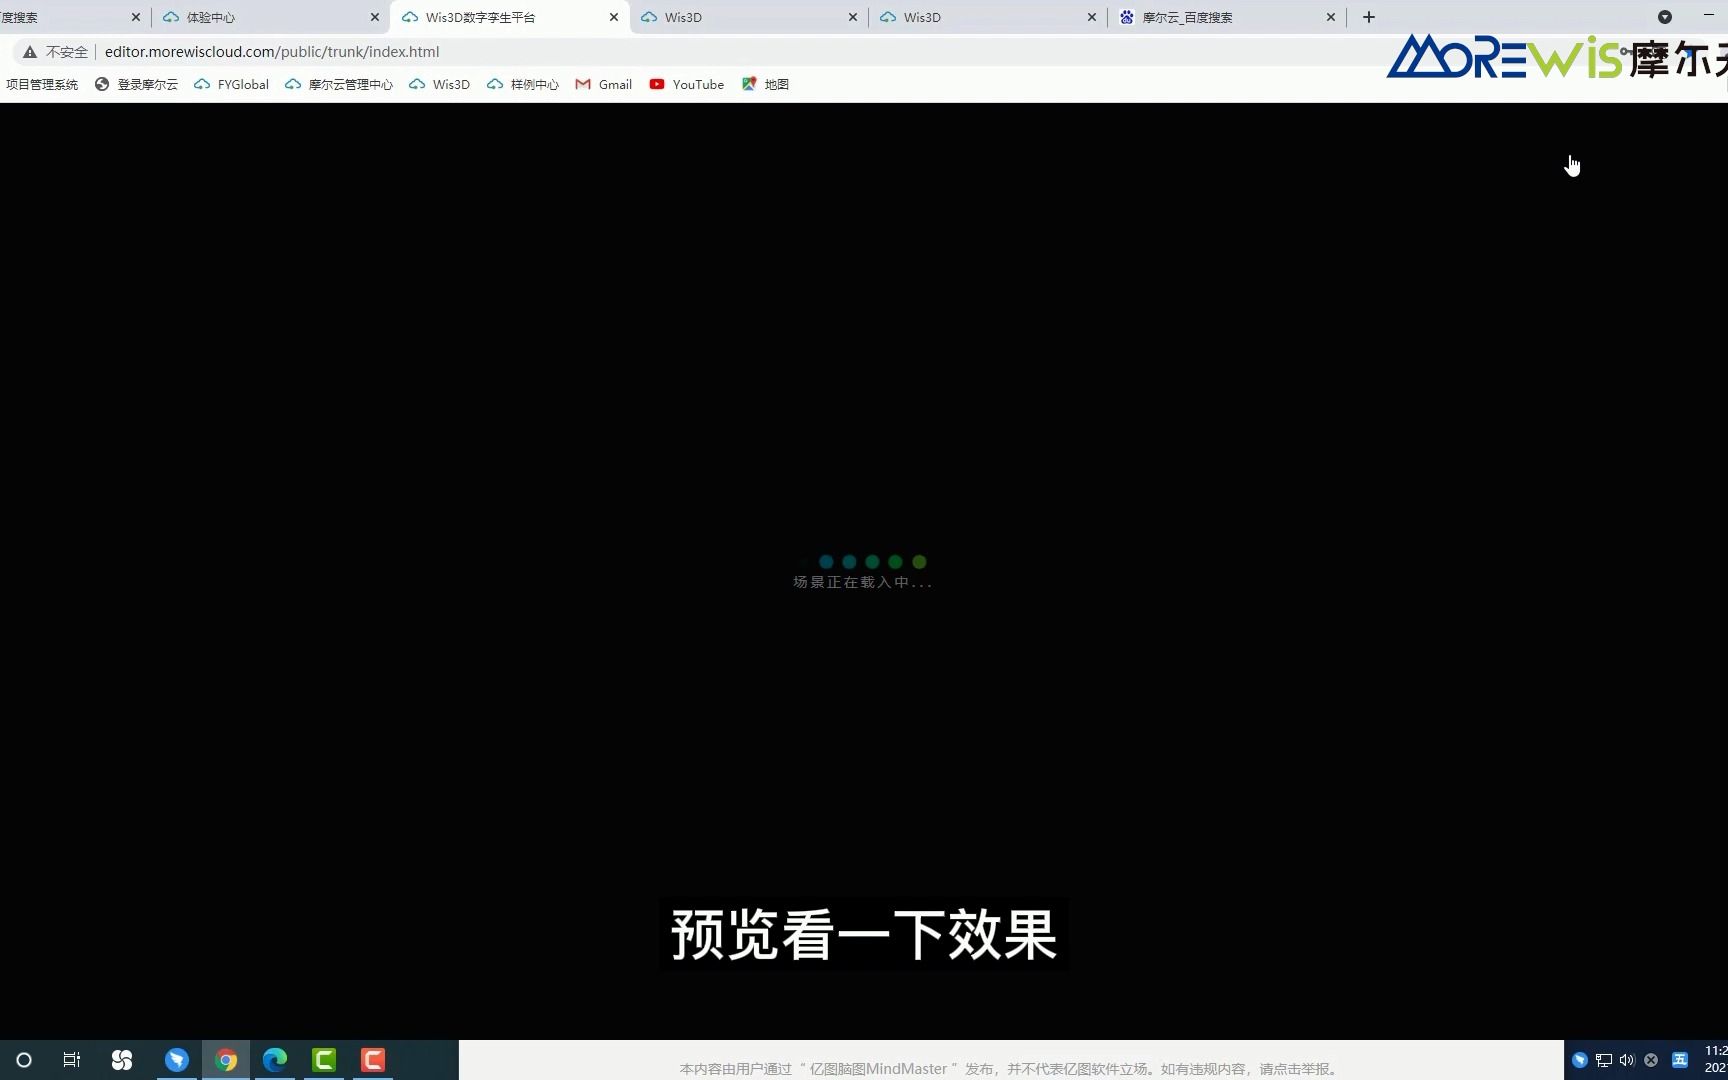Screen dimensions: 1728x1080
Task: Open the green Camtasia app on taskbar
Action: point(324,1060)
